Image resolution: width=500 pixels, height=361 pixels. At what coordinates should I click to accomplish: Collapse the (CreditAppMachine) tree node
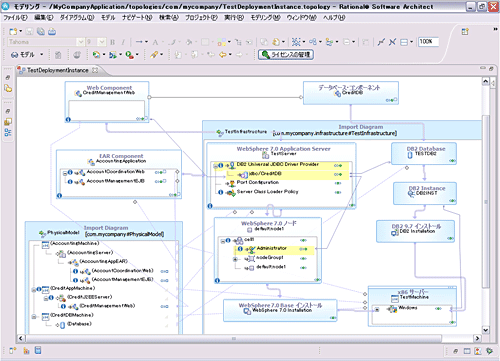coord(34,290)
